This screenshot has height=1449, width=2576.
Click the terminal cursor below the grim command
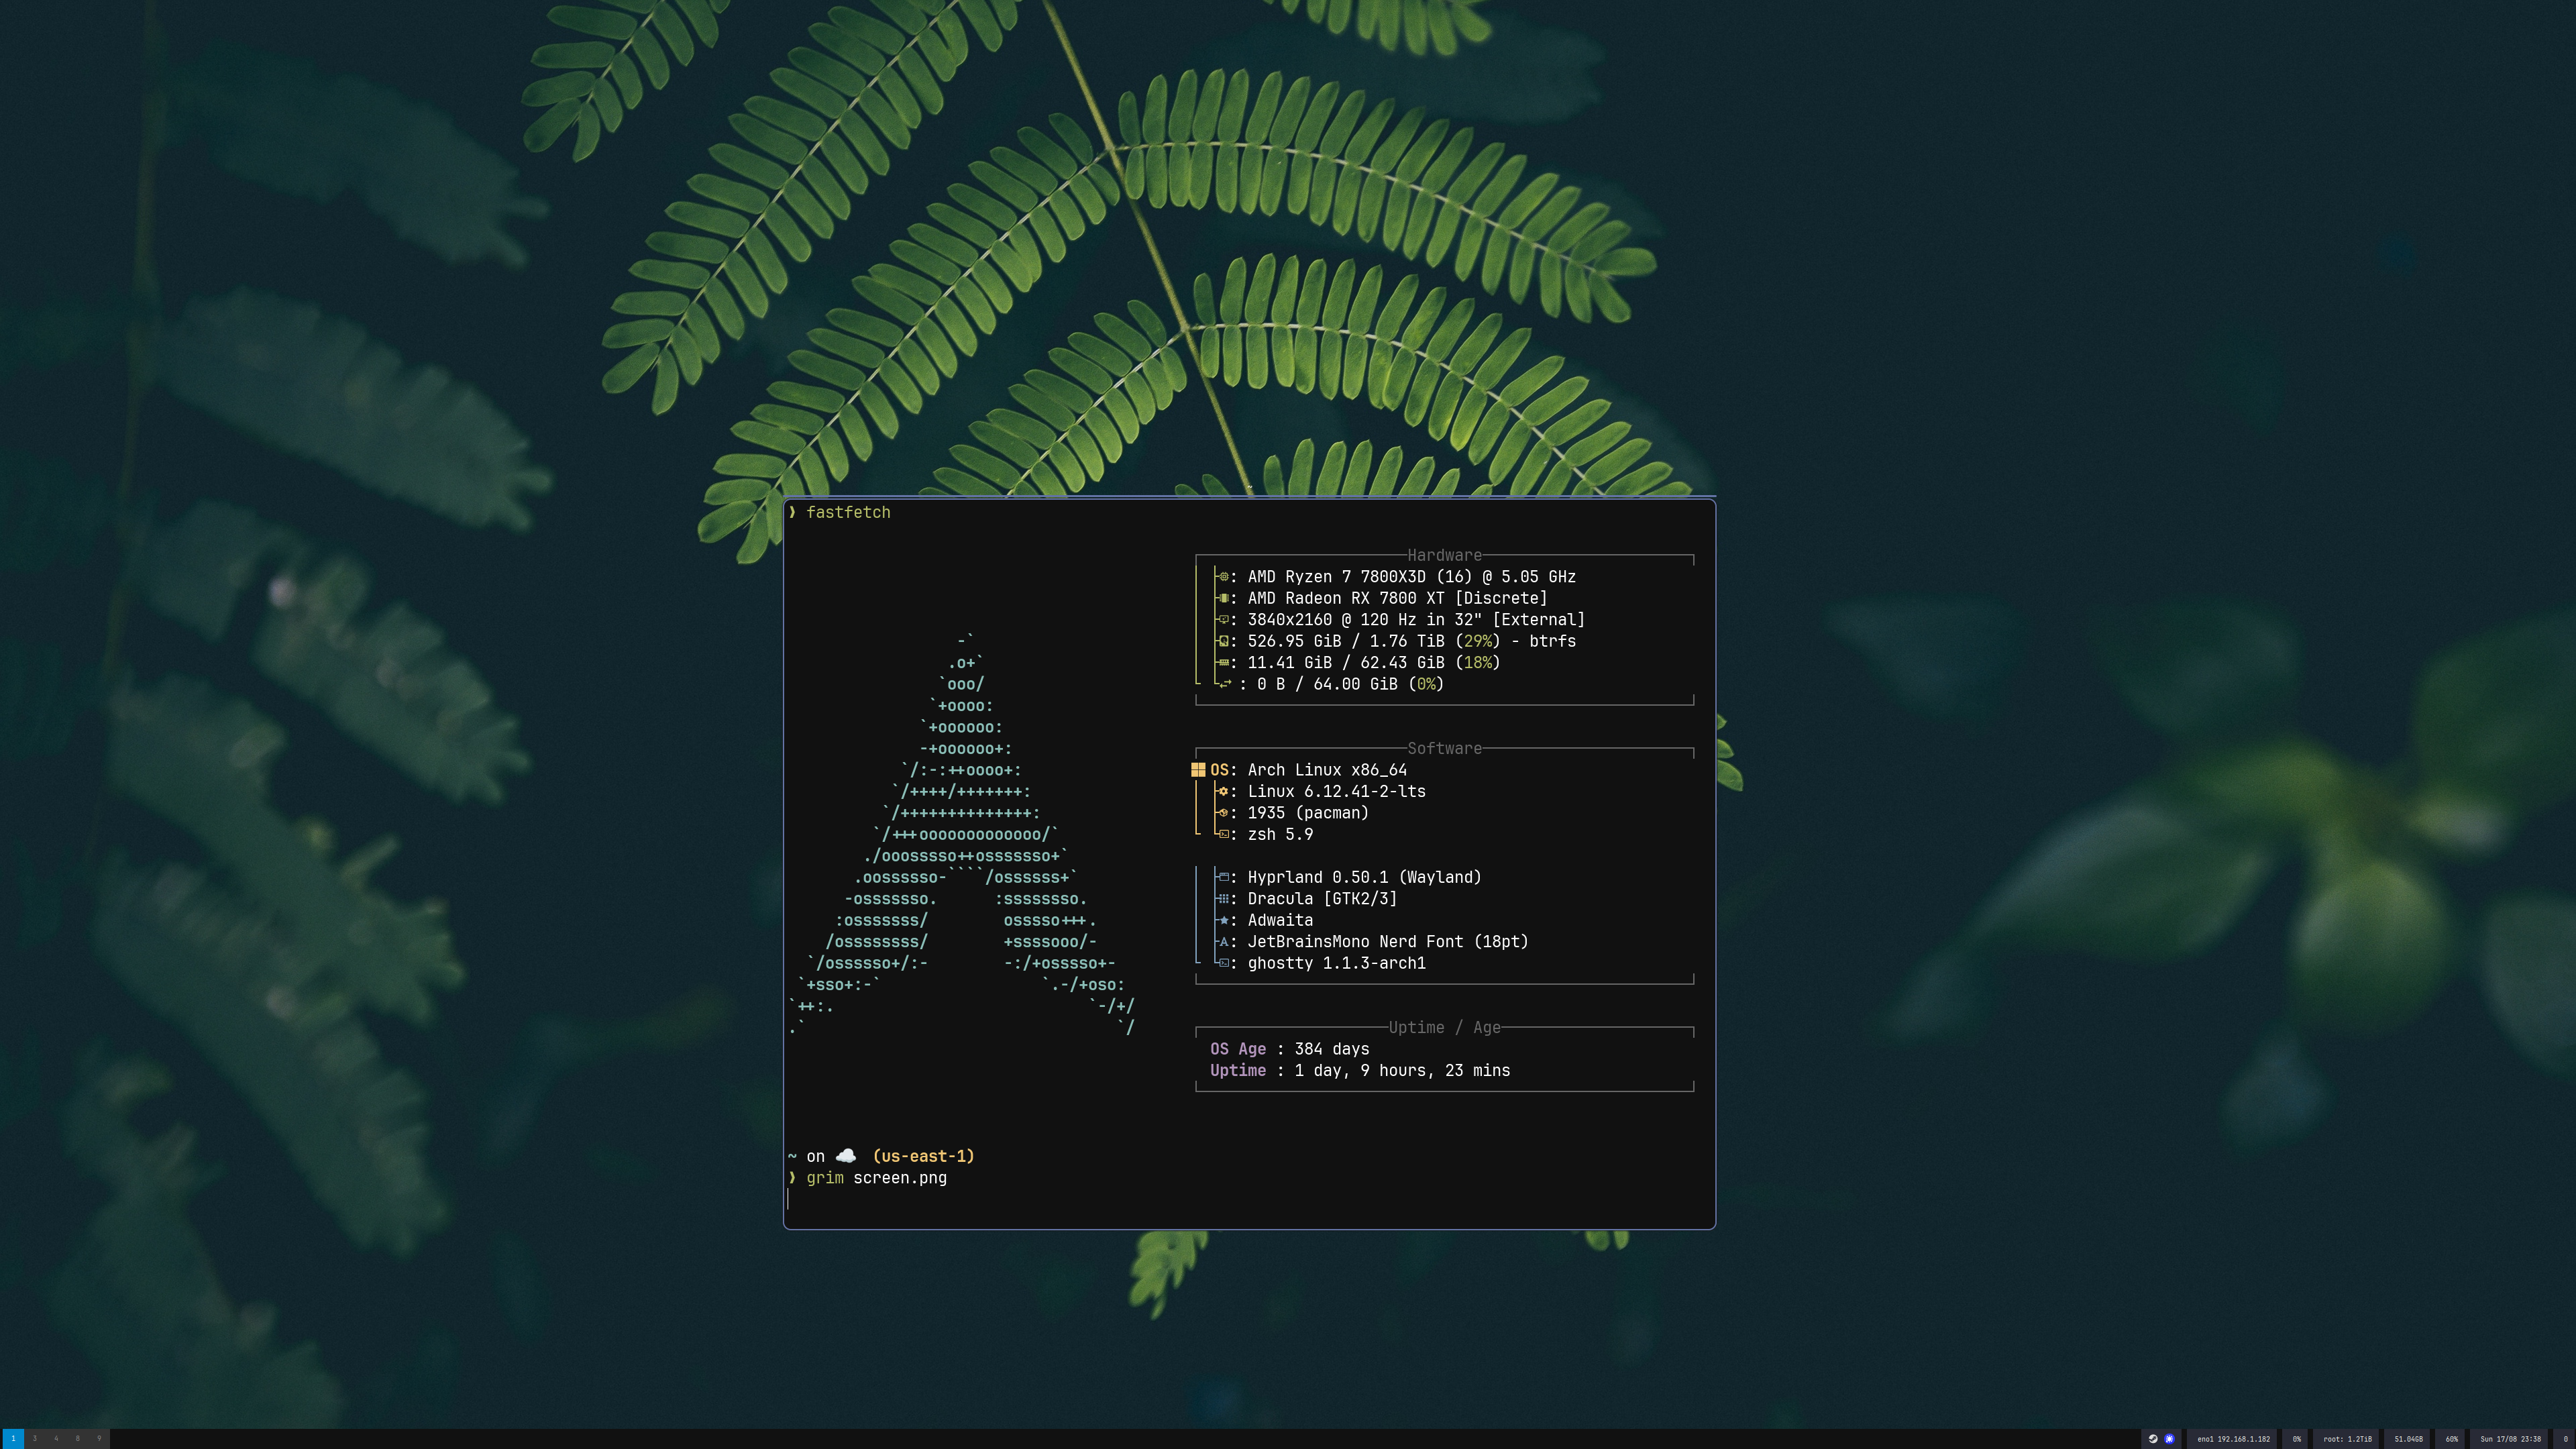click(789, 1199)
